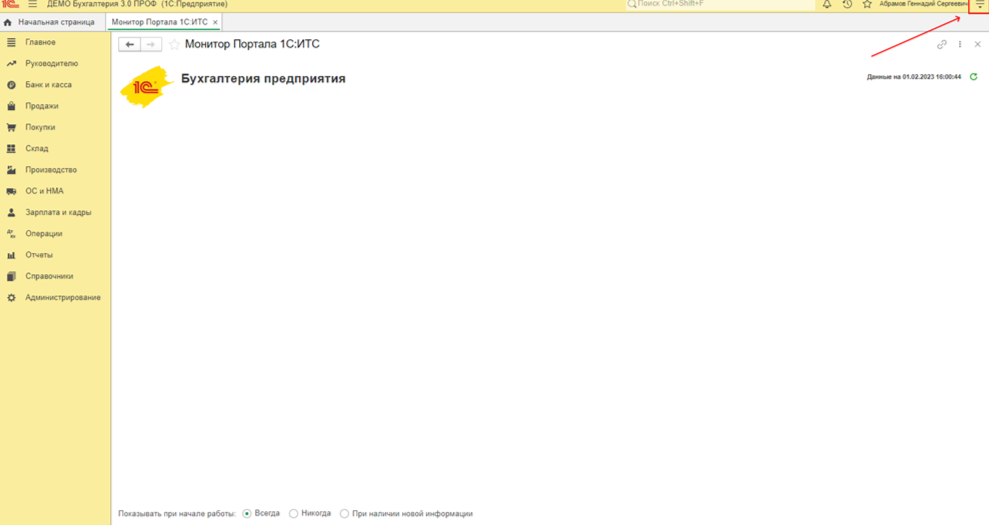This screenshot has height=531, width=989.
Task: Click the Бухгалтерия предприятия heading
Action: (x=263, y=79)
